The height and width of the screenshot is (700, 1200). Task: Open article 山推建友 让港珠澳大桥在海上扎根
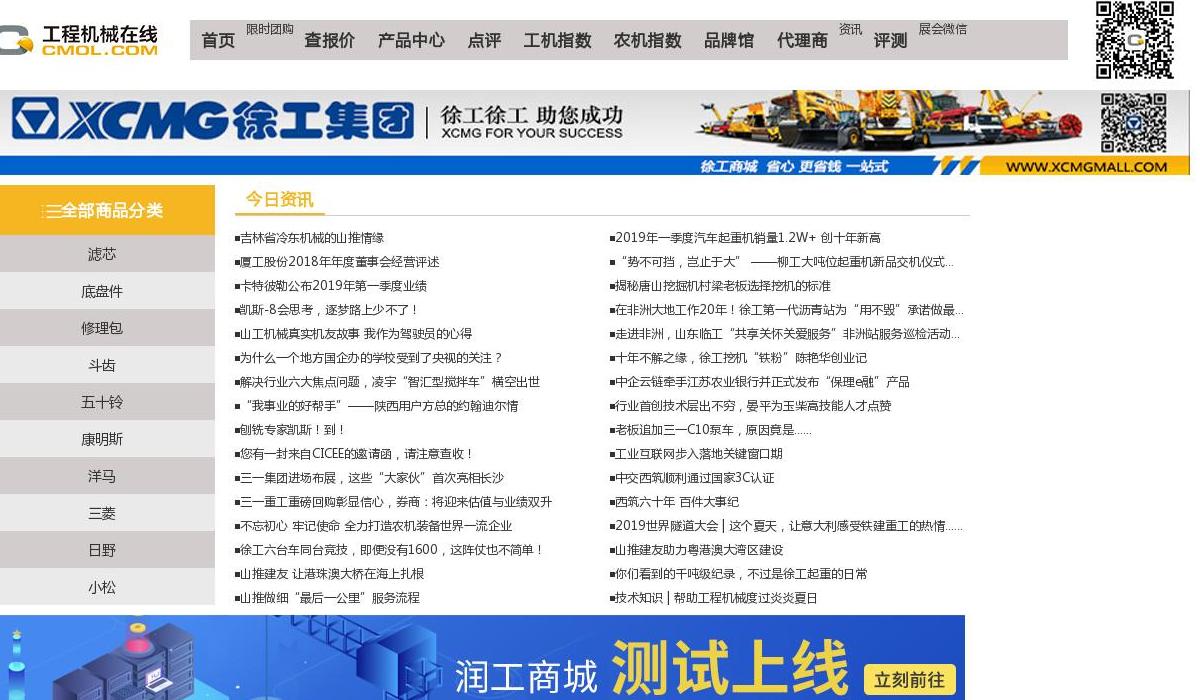pyautogui.click(x=329, y=574)
